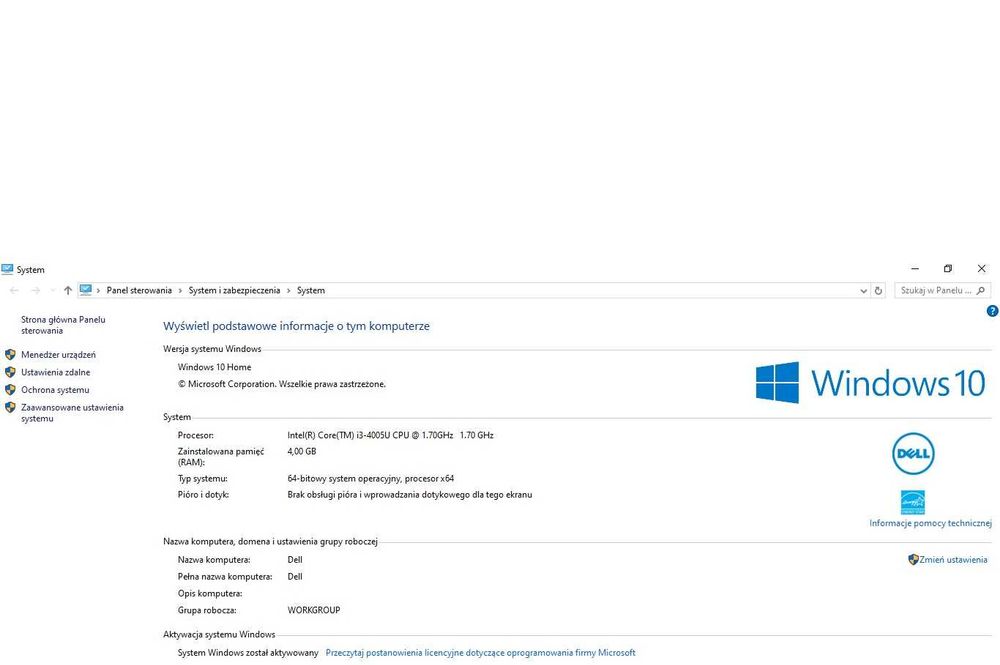Click the Intel Core i3-4005U processor value
Screen dimensions: 1000x665
point(390,435)
